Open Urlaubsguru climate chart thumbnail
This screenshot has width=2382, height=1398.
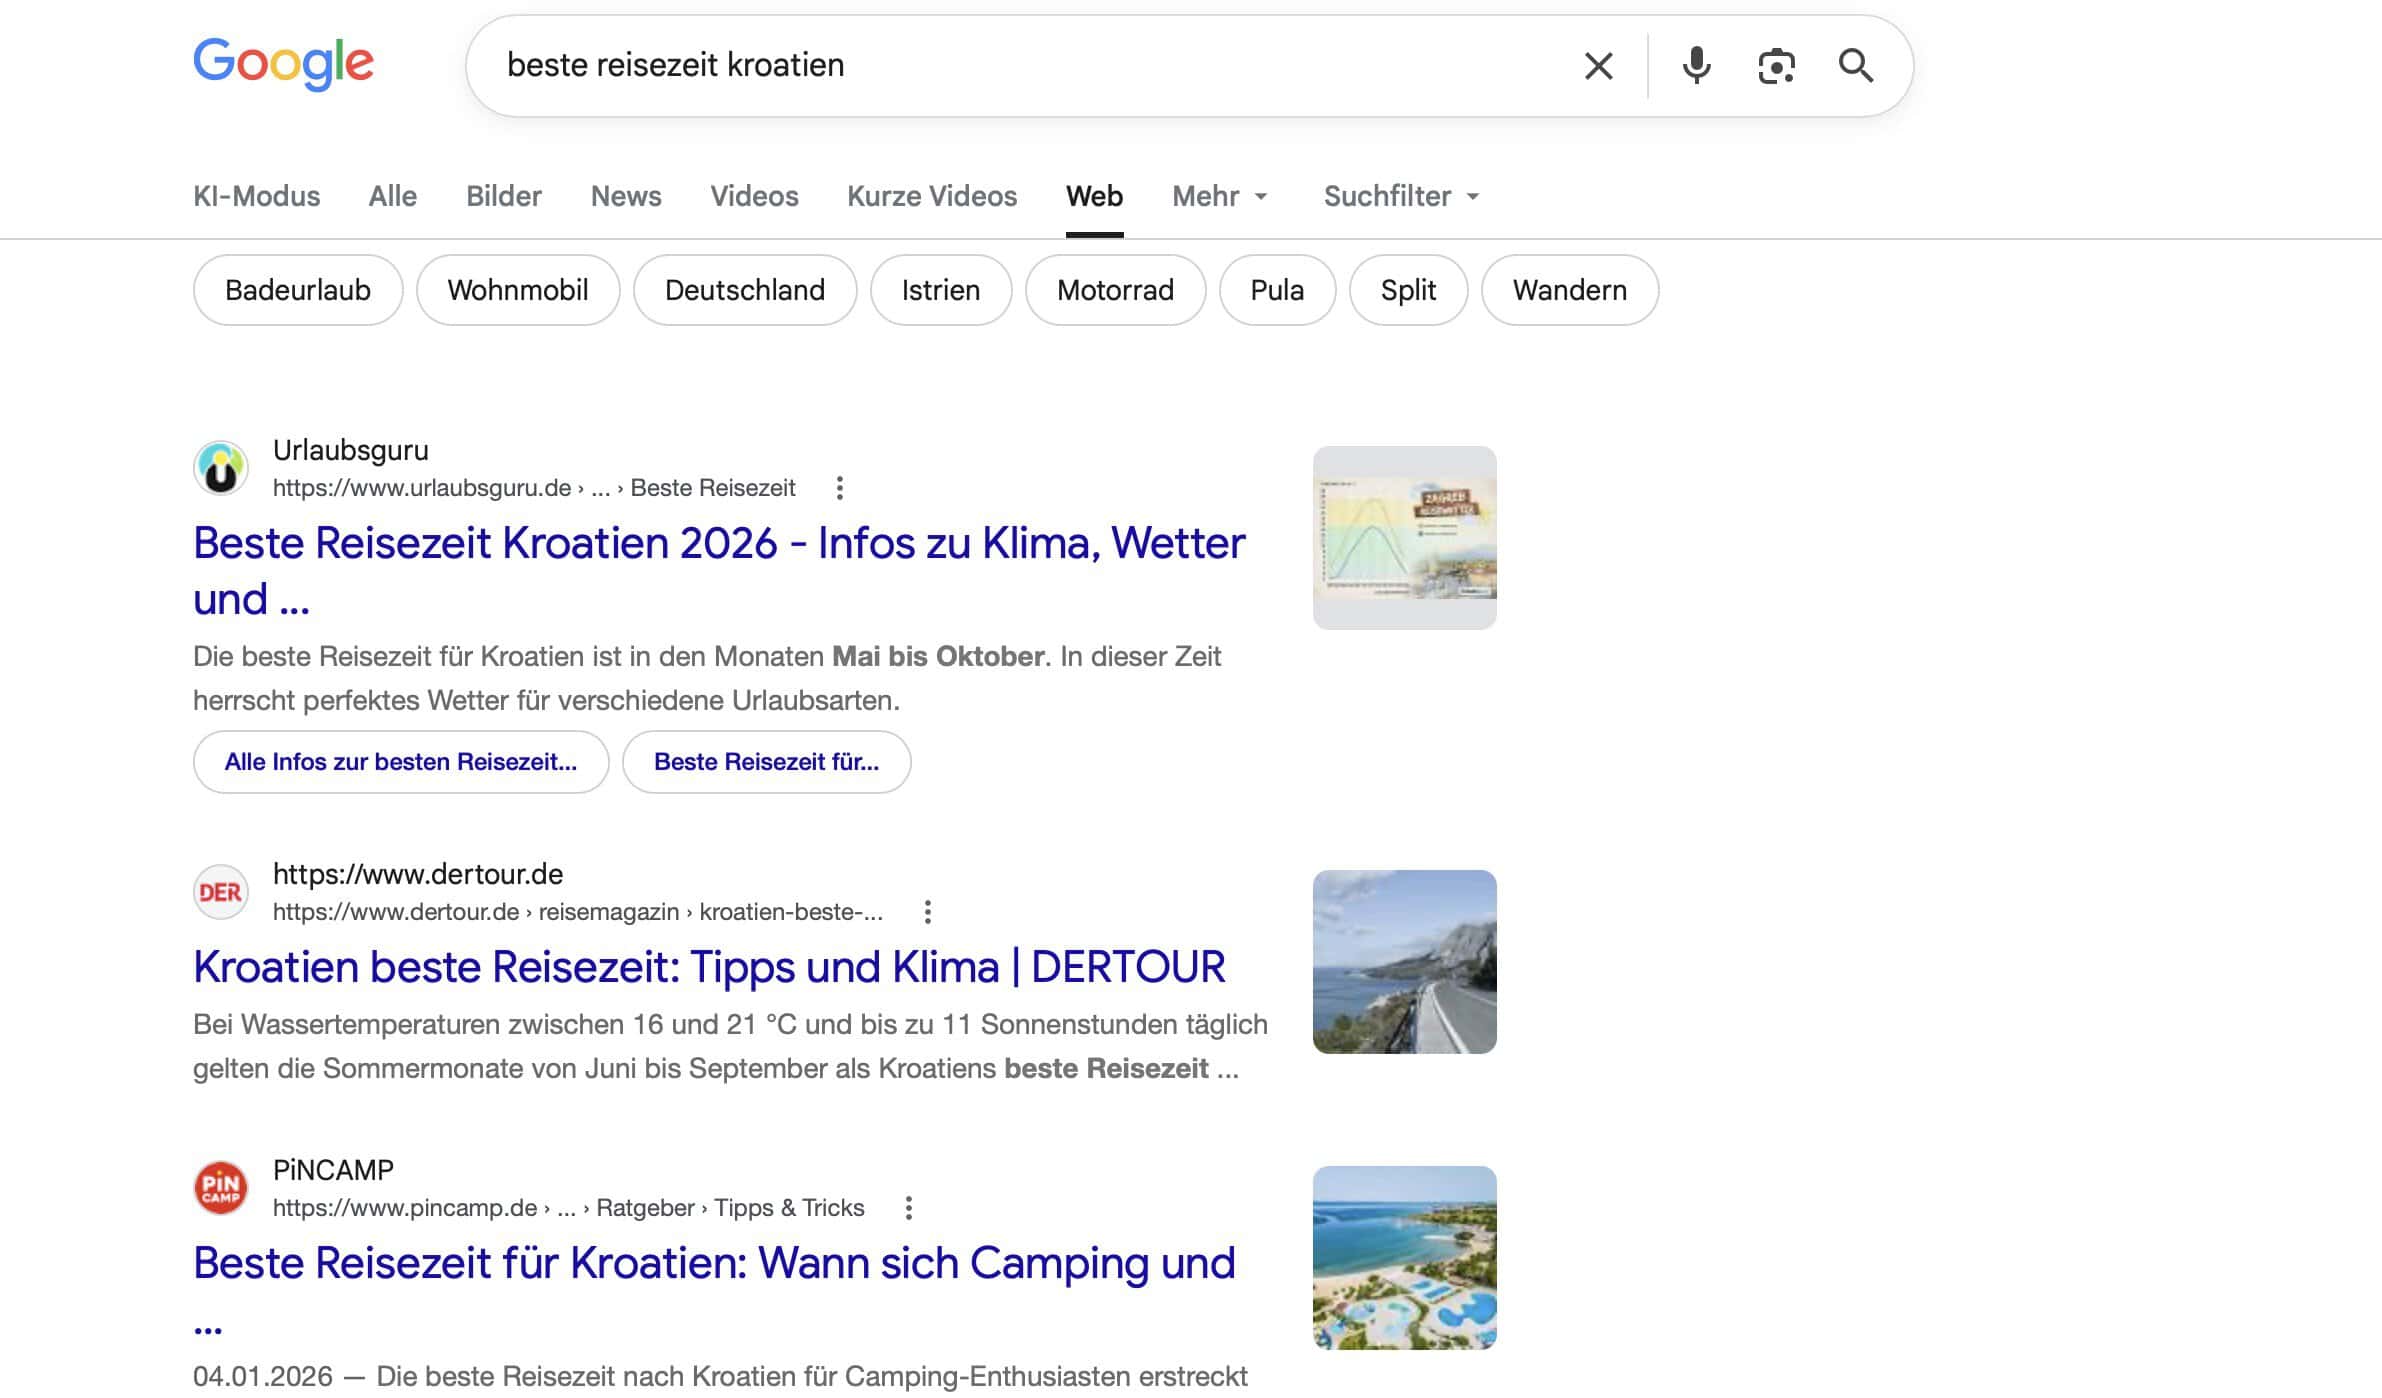tap(1404, 538)
